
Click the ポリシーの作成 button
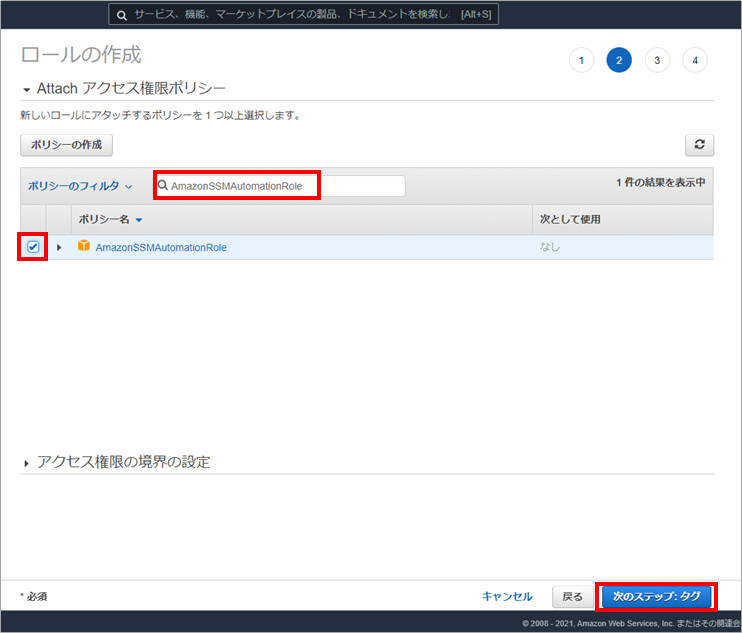(66, 145)
